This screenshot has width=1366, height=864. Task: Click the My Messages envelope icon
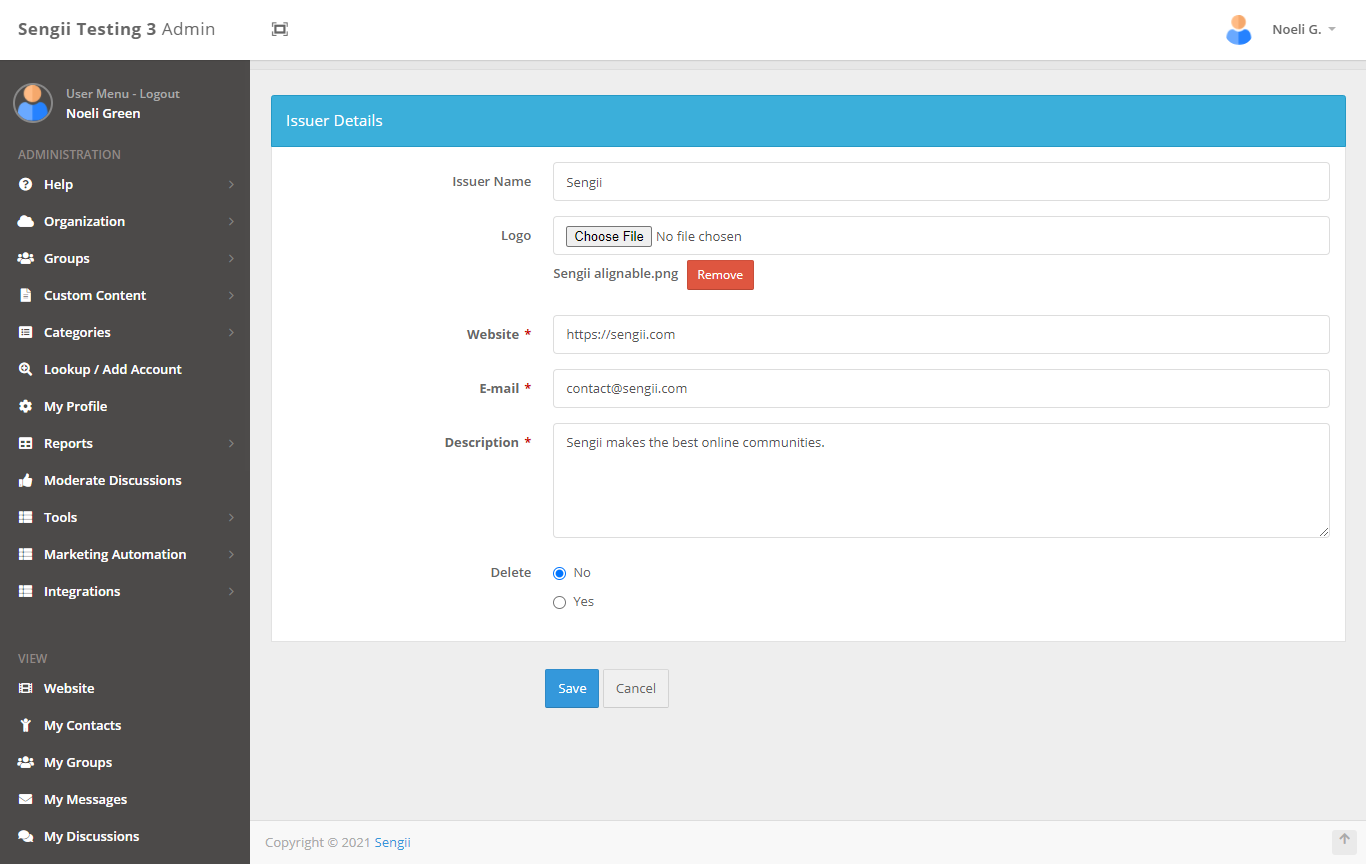click(26, 799)
